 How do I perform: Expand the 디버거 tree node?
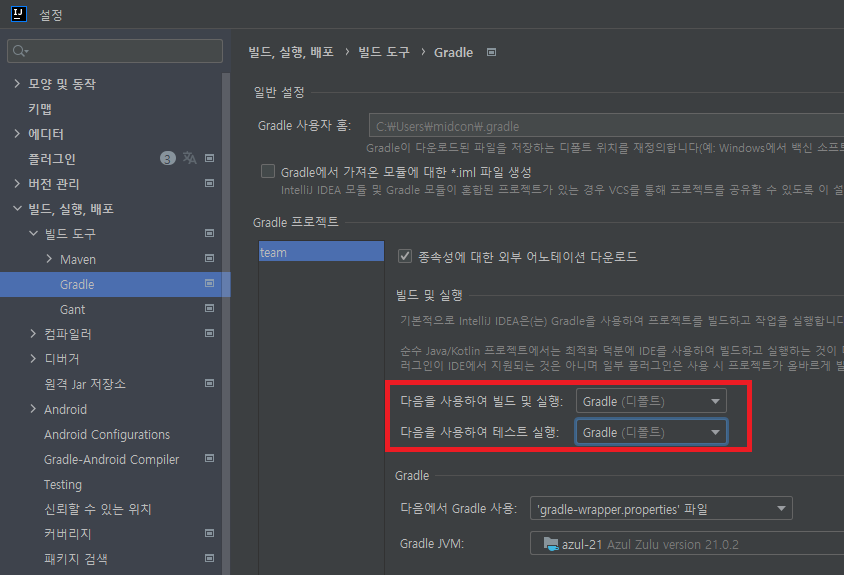pos(33,359)
